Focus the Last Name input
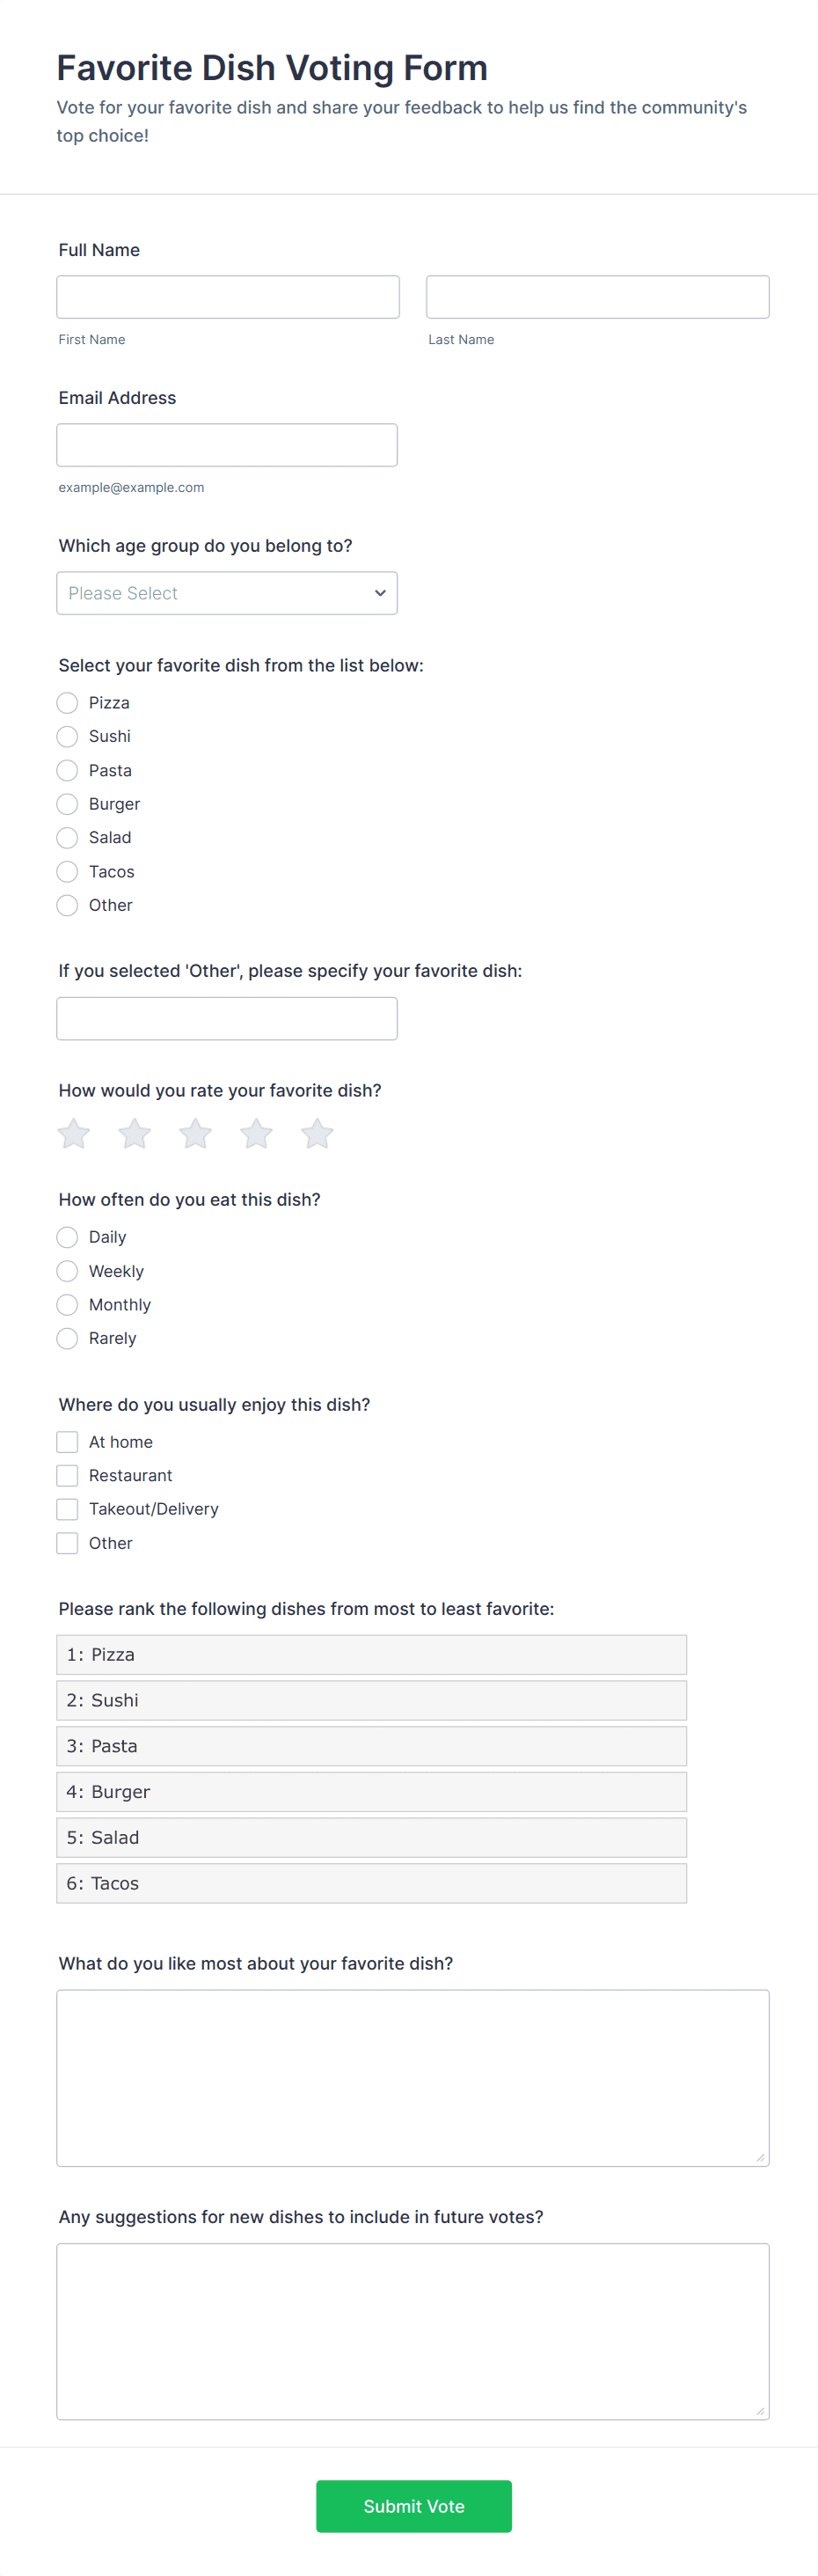Viewport: 818px width, 2576px height. [x=597, y=297]
